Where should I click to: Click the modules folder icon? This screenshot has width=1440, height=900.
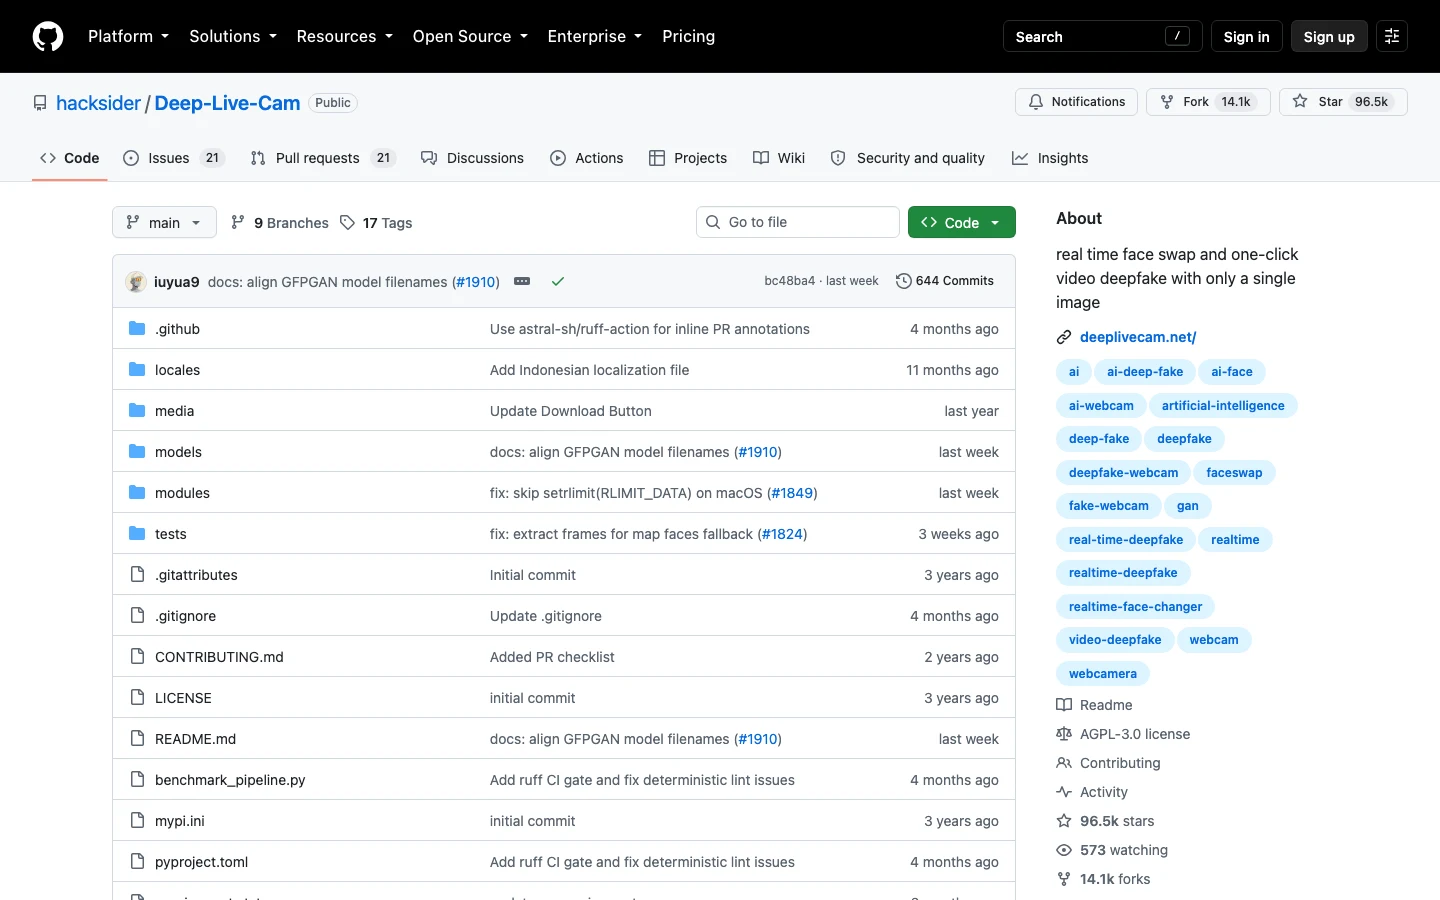(x=137, y=493)
